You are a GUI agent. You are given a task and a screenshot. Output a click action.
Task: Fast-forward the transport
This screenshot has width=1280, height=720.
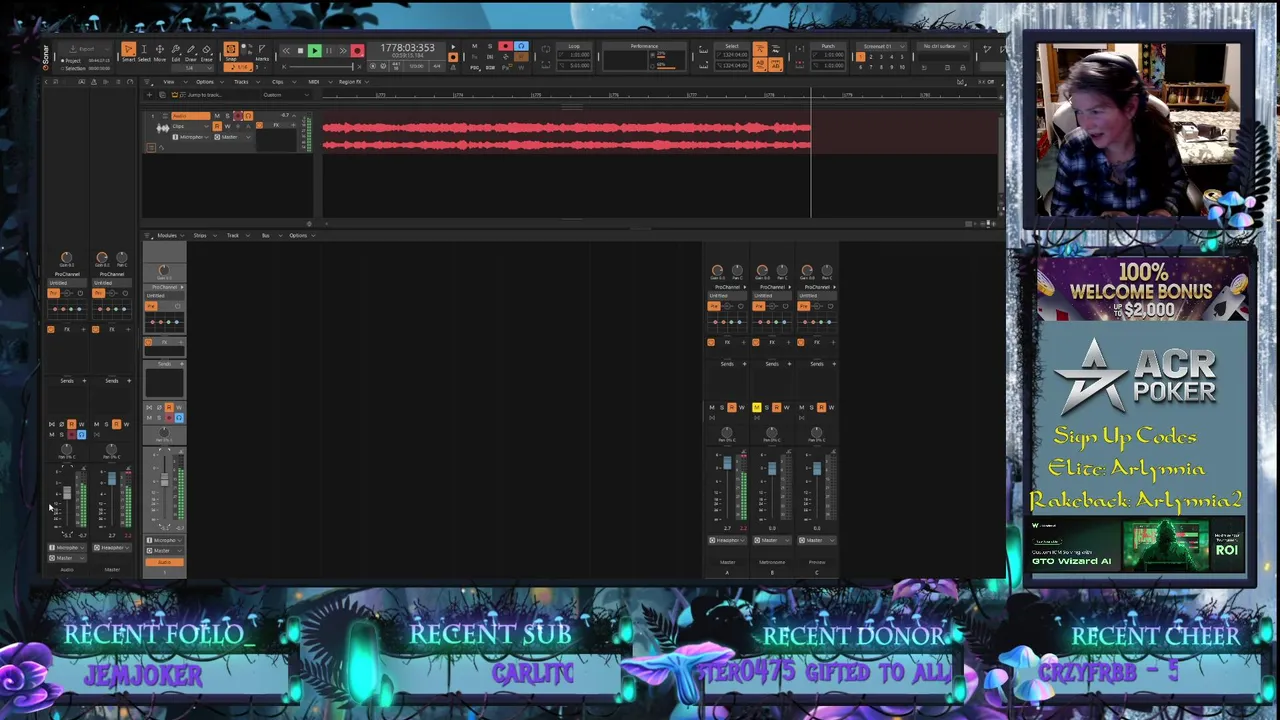coord(342,51)
